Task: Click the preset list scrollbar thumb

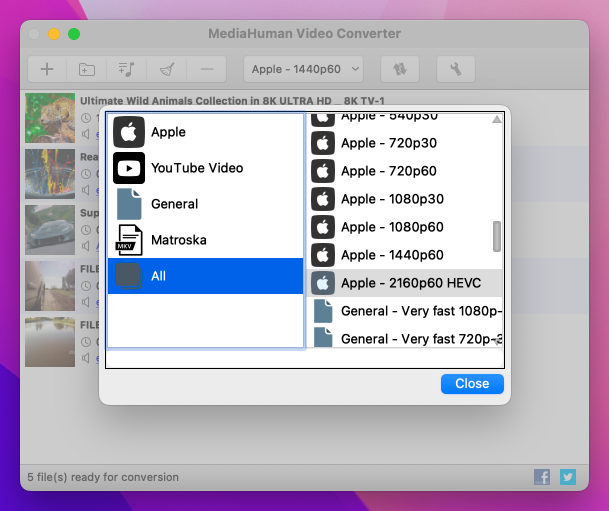Action: tap(497, 236)
